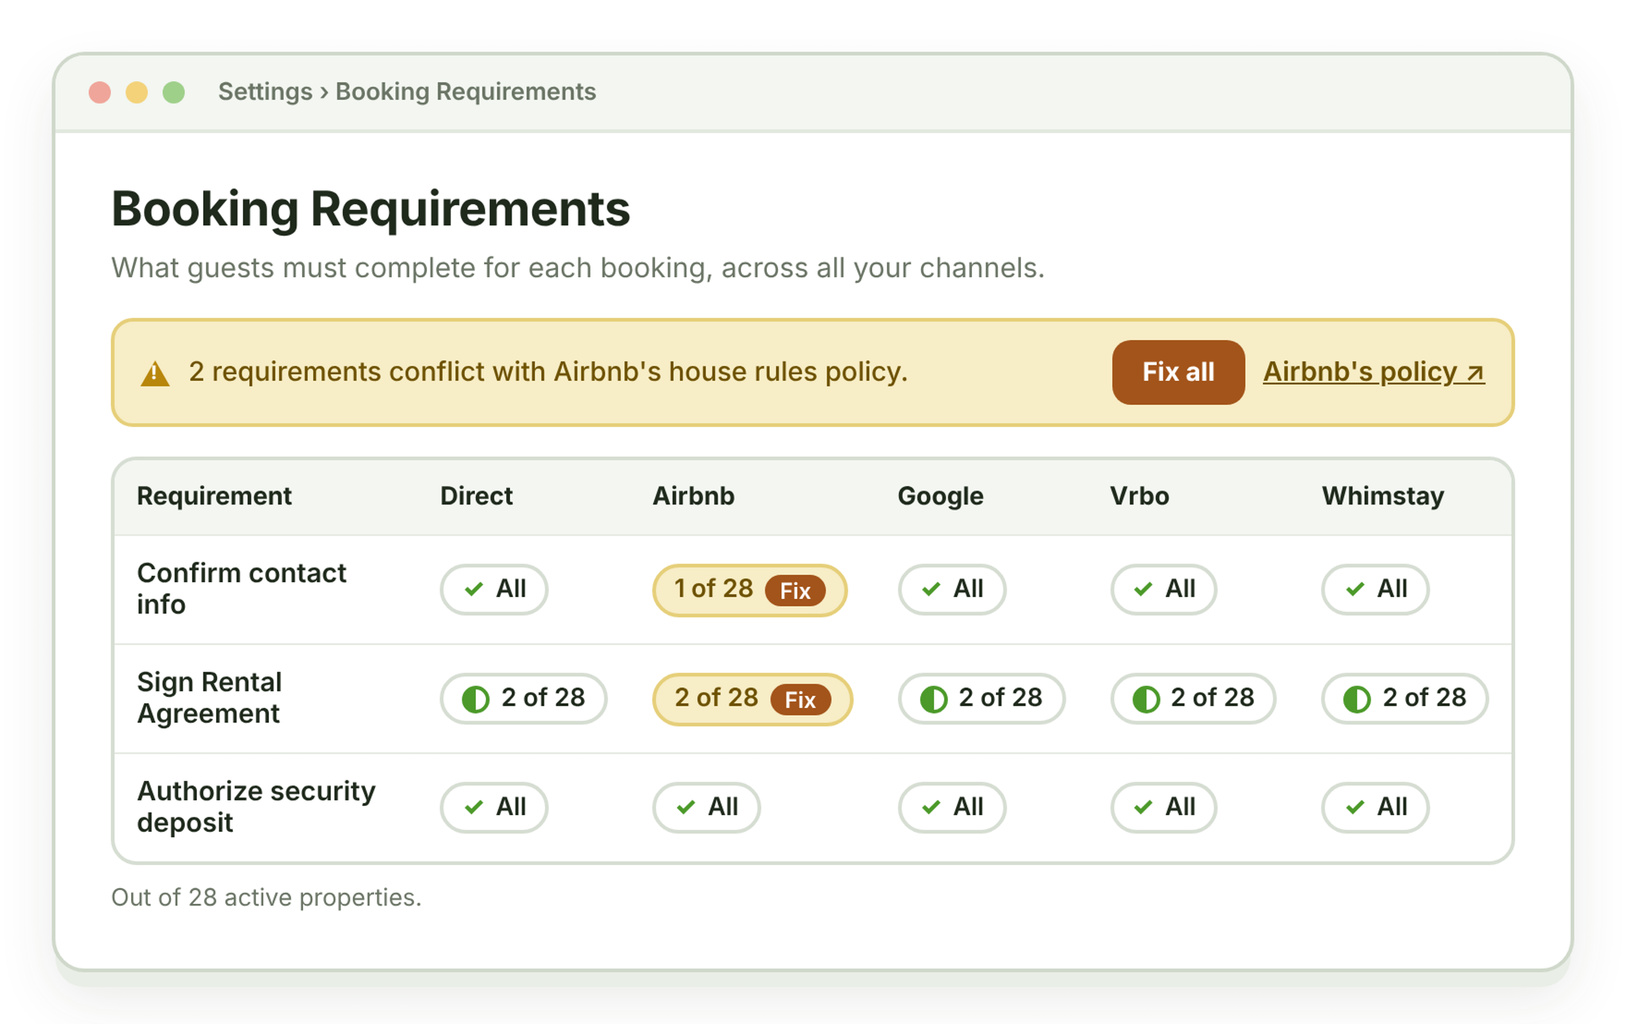
Task: Open Vrbo All pill for Authorize security deposit
Action: 1163,807
